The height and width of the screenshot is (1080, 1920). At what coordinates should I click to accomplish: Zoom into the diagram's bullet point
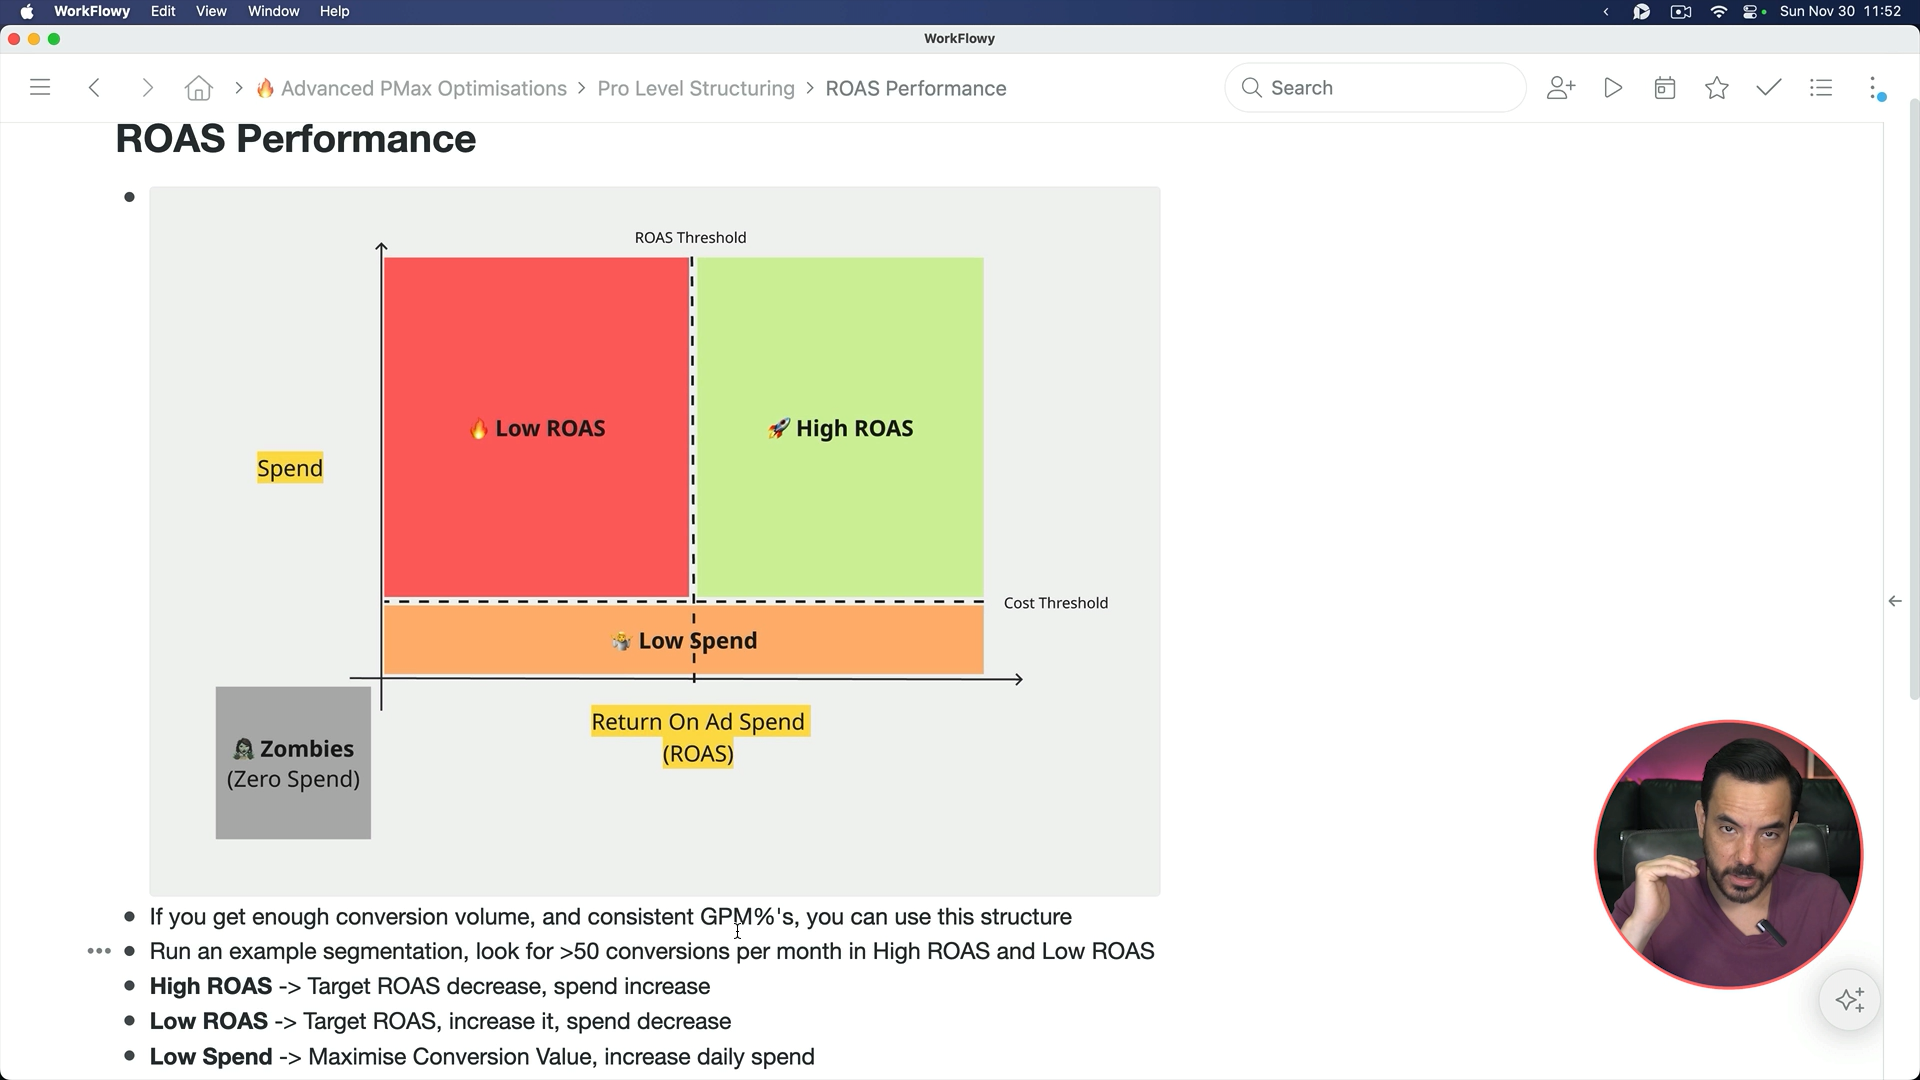129,197
